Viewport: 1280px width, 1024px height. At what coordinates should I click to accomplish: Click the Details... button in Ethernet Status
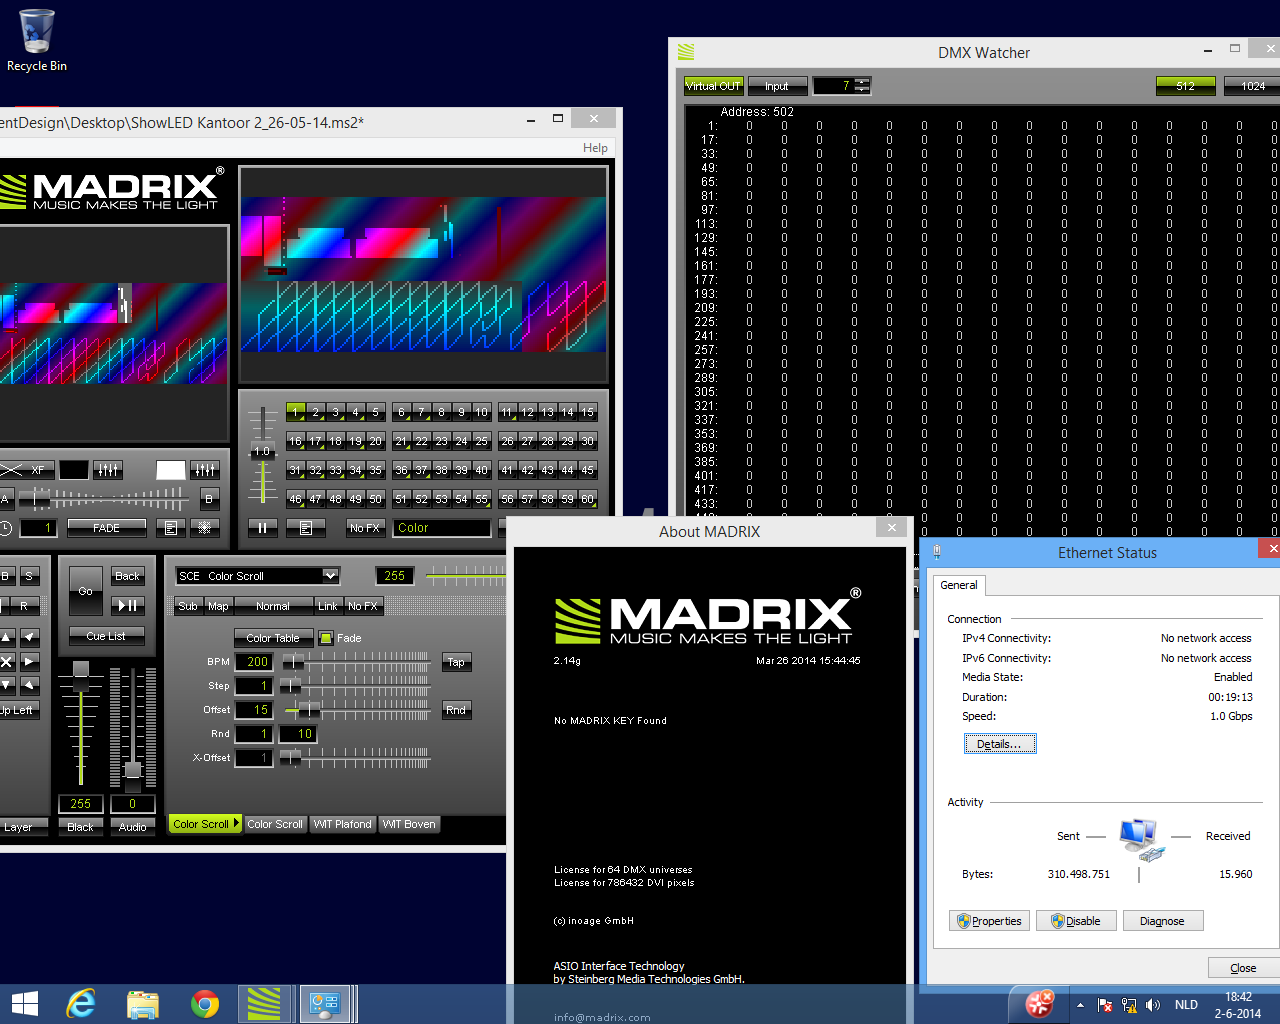coord(999,744)
